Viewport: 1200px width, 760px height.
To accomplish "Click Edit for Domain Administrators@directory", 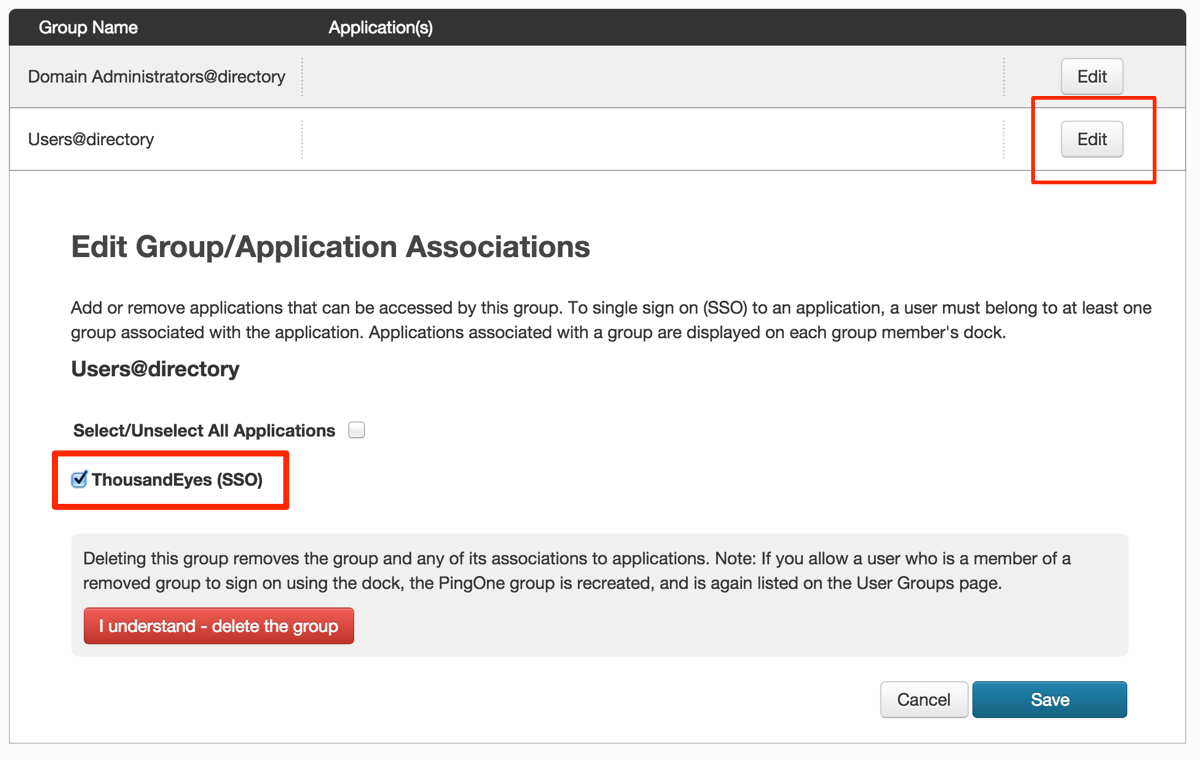I will (x=1091, y=76).
